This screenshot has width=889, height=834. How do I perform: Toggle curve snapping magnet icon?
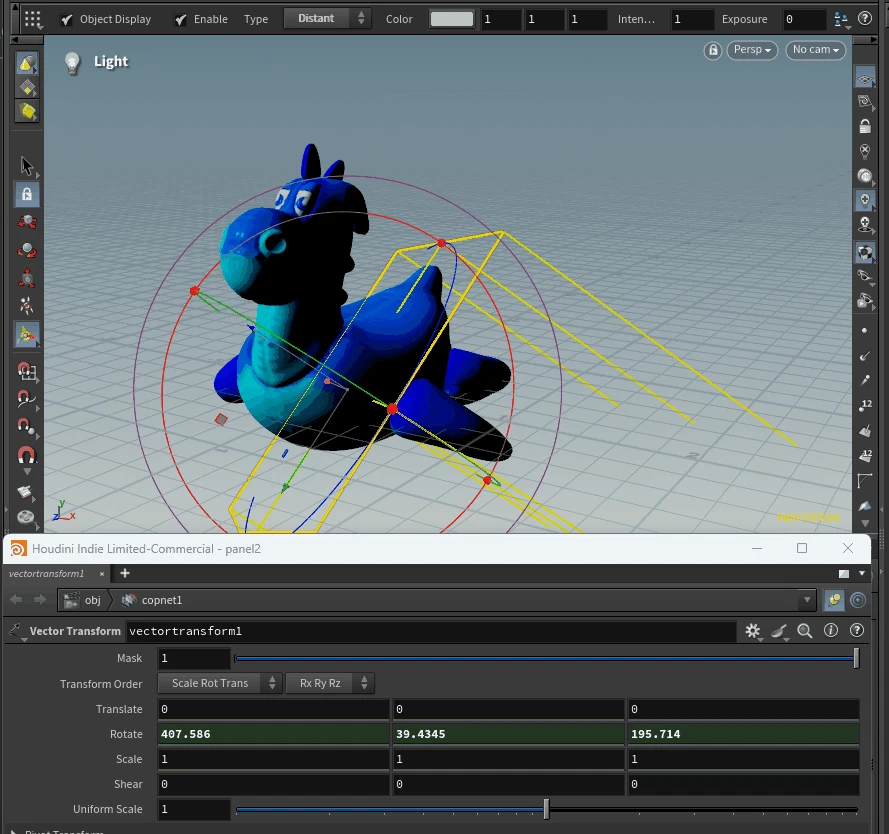click(27, 399)
